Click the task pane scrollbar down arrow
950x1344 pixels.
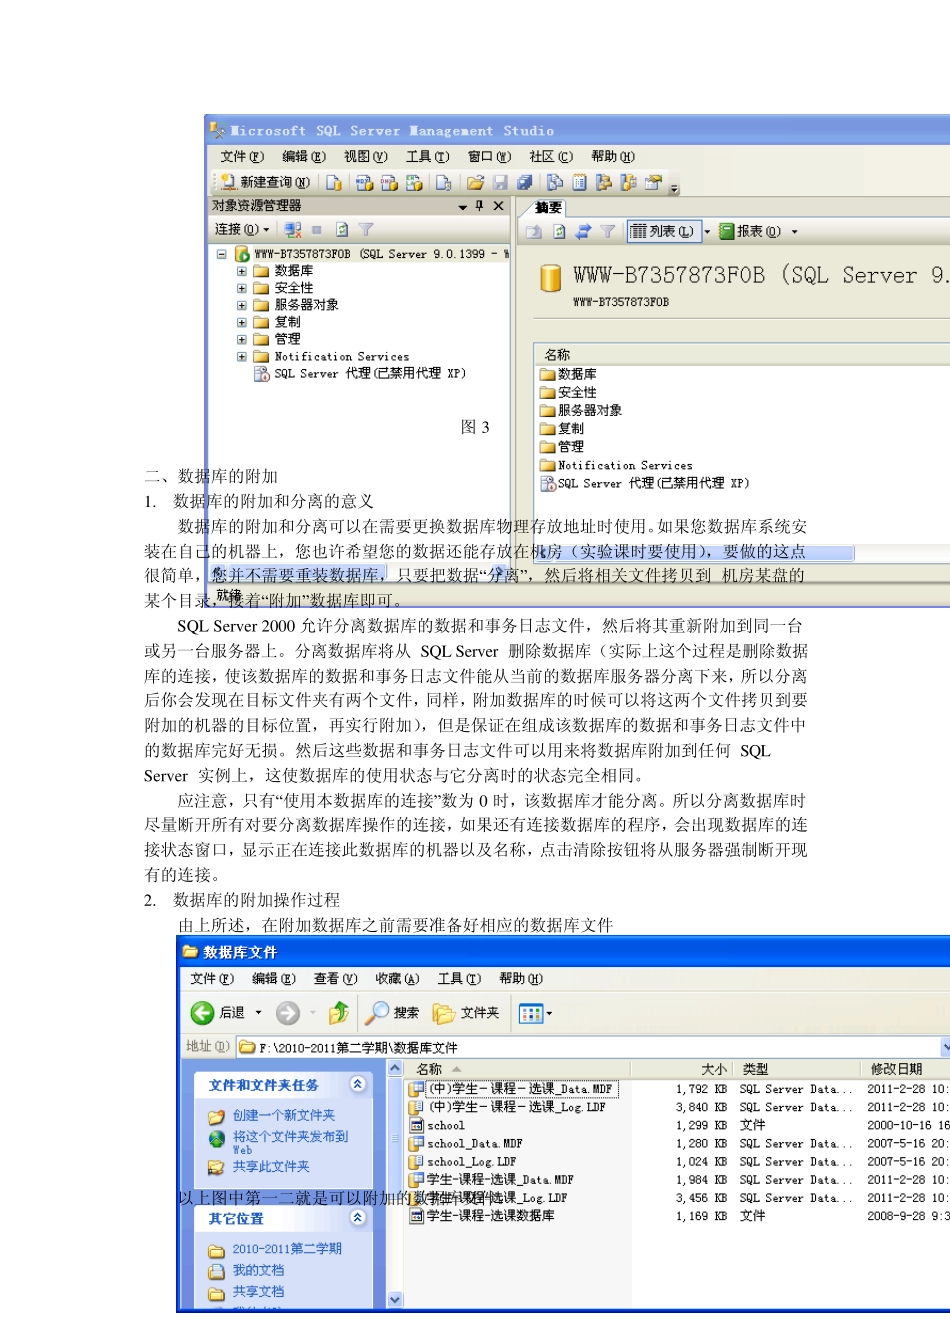coord(395,1299)
